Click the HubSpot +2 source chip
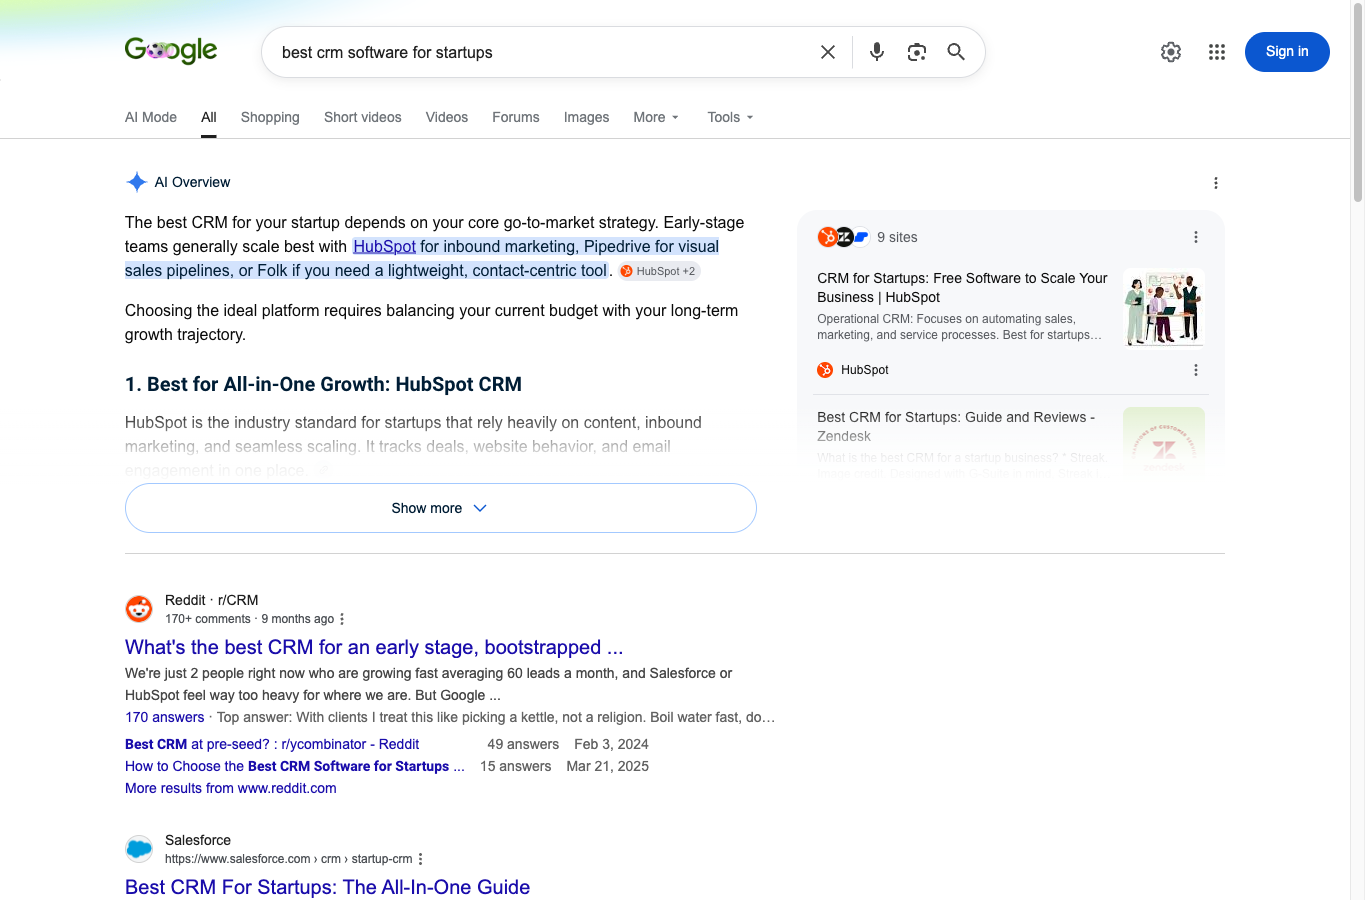The height and width of the screenshot is (900, 1365). (659, 271)
